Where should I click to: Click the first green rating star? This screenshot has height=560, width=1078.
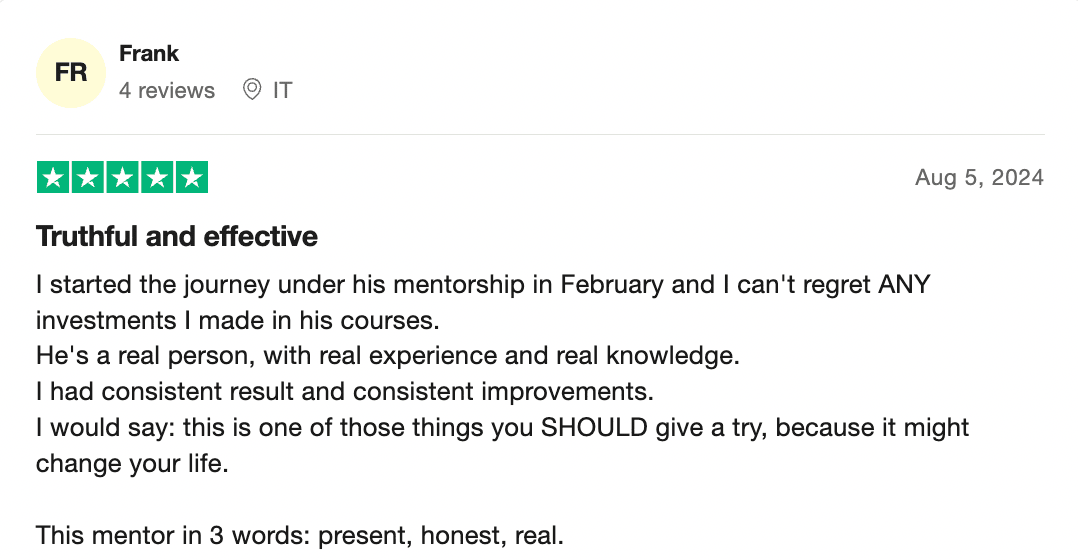click(53, 178)
